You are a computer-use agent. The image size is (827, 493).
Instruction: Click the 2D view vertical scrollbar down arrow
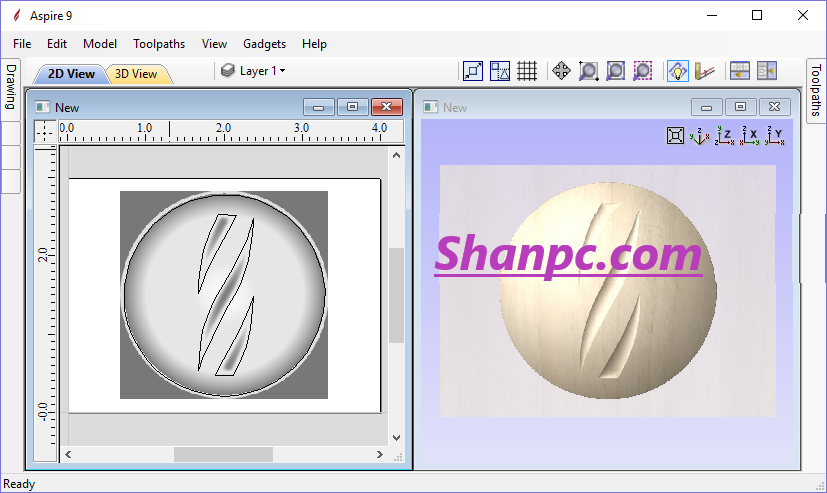coord(396,437)
